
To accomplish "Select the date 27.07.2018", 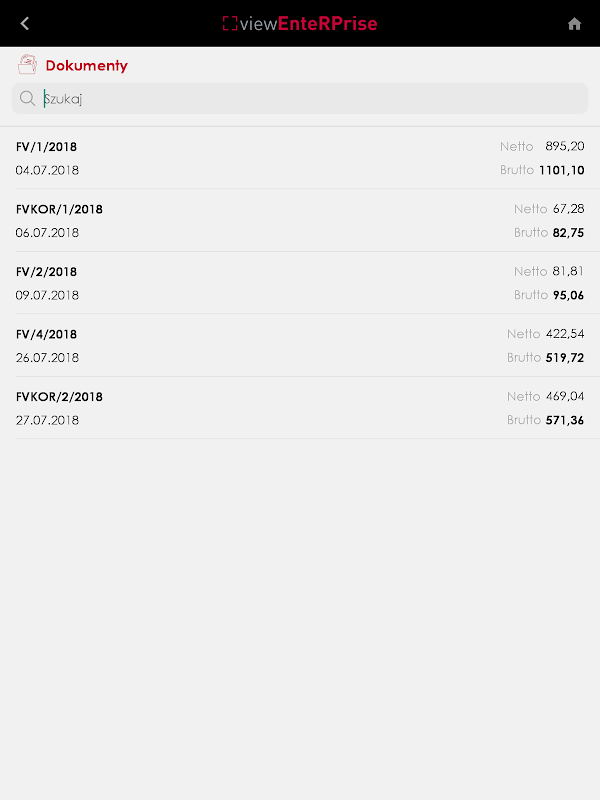I will tap(47, 420).
